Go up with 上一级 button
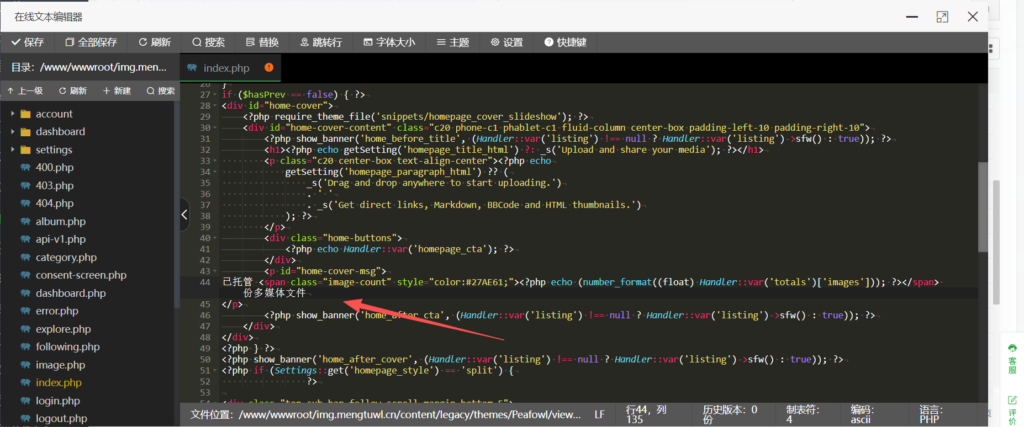Viewport: 1024px width, 427px height. pos(25,91)
